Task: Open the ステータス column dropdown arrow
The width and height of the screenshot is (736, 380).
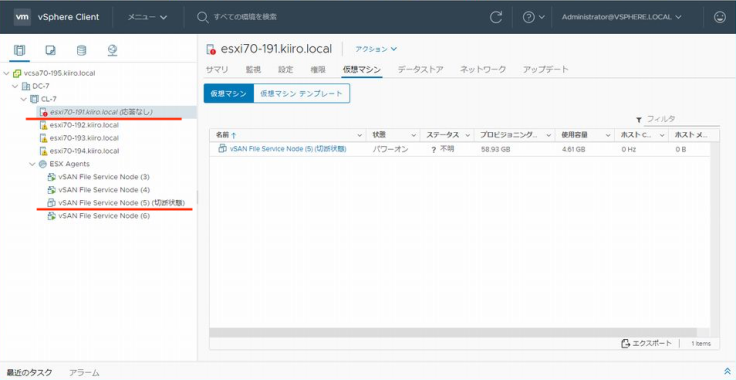Action: 468,135
